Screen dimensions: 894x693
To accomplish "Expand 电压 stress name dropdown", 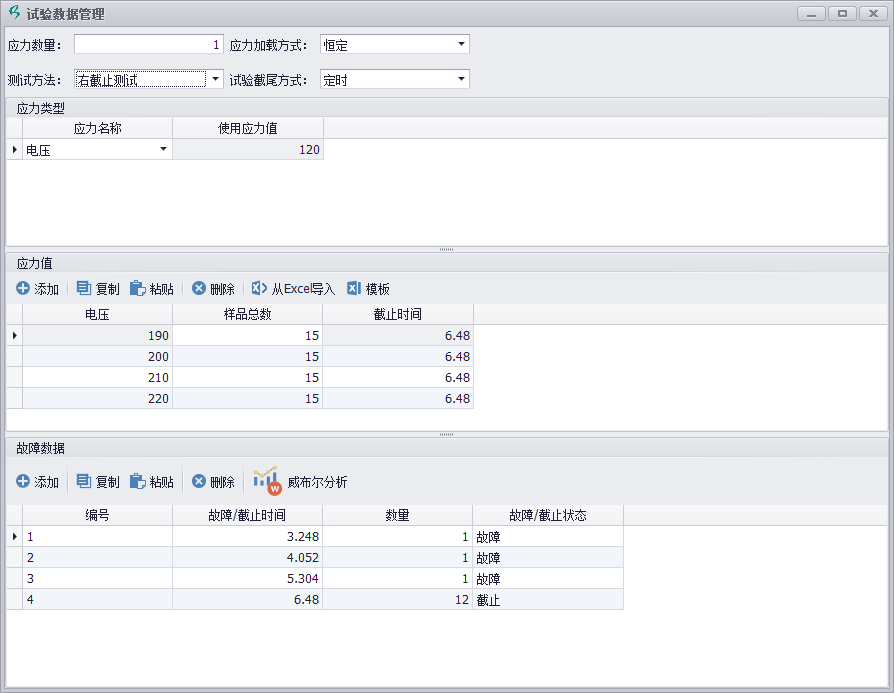I will pyautogui.click(x=163, y=150).
